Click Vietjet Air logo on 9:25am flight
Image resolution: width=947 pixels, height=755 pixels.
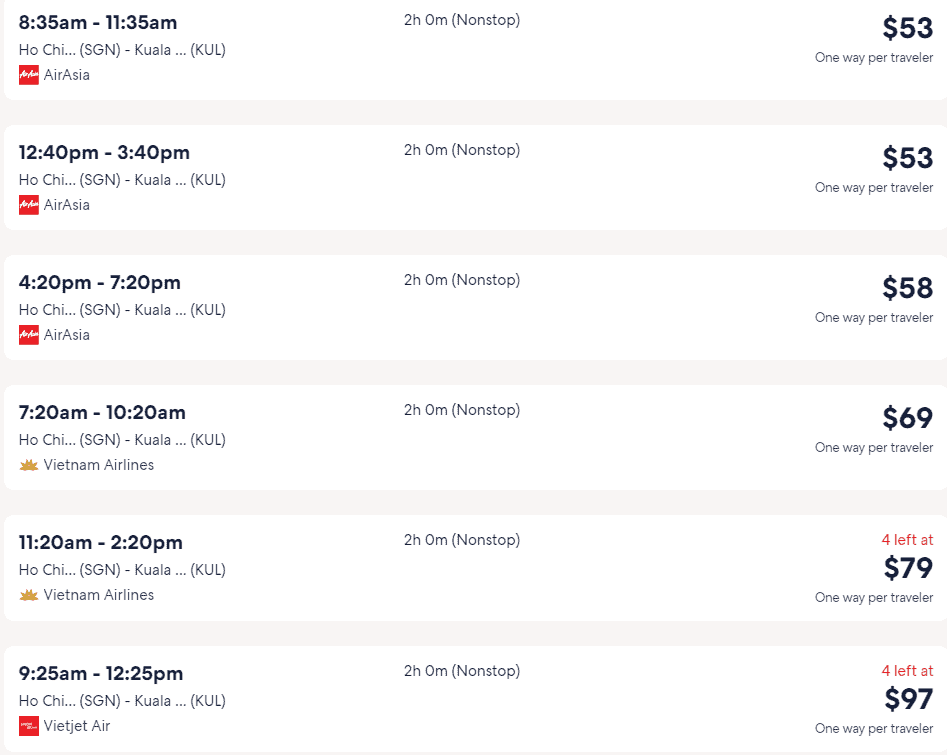[28, 726]
